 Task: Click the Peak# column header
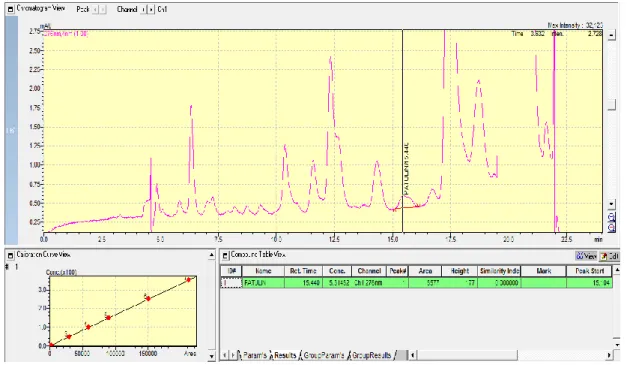[x=397, y=271]
